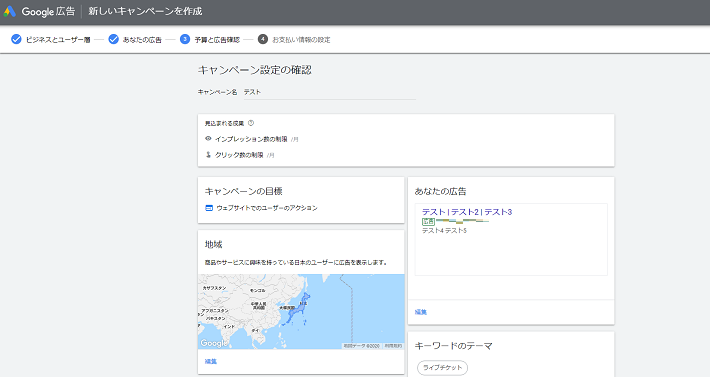Click the キャンペーンの目標 heading
710x377 pixels.
pos(244,191)
